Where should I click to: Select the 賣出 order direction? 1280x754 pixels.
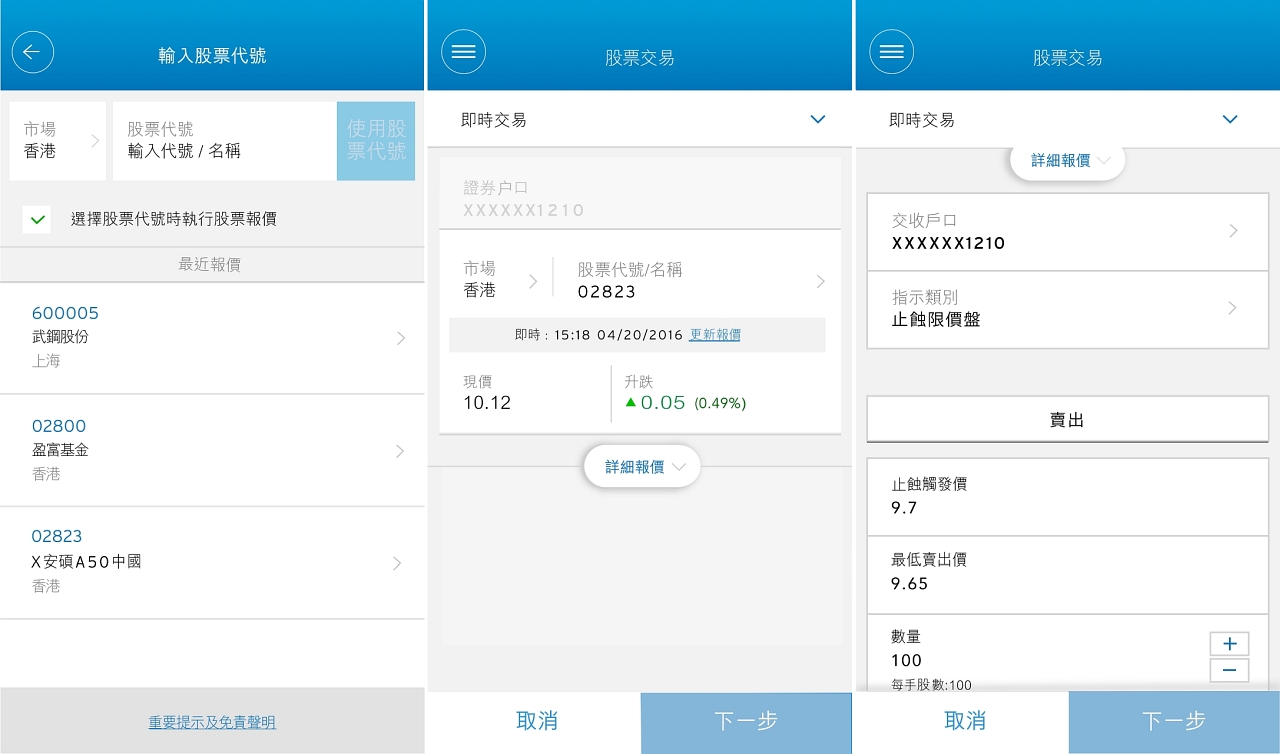[1067, 420]
